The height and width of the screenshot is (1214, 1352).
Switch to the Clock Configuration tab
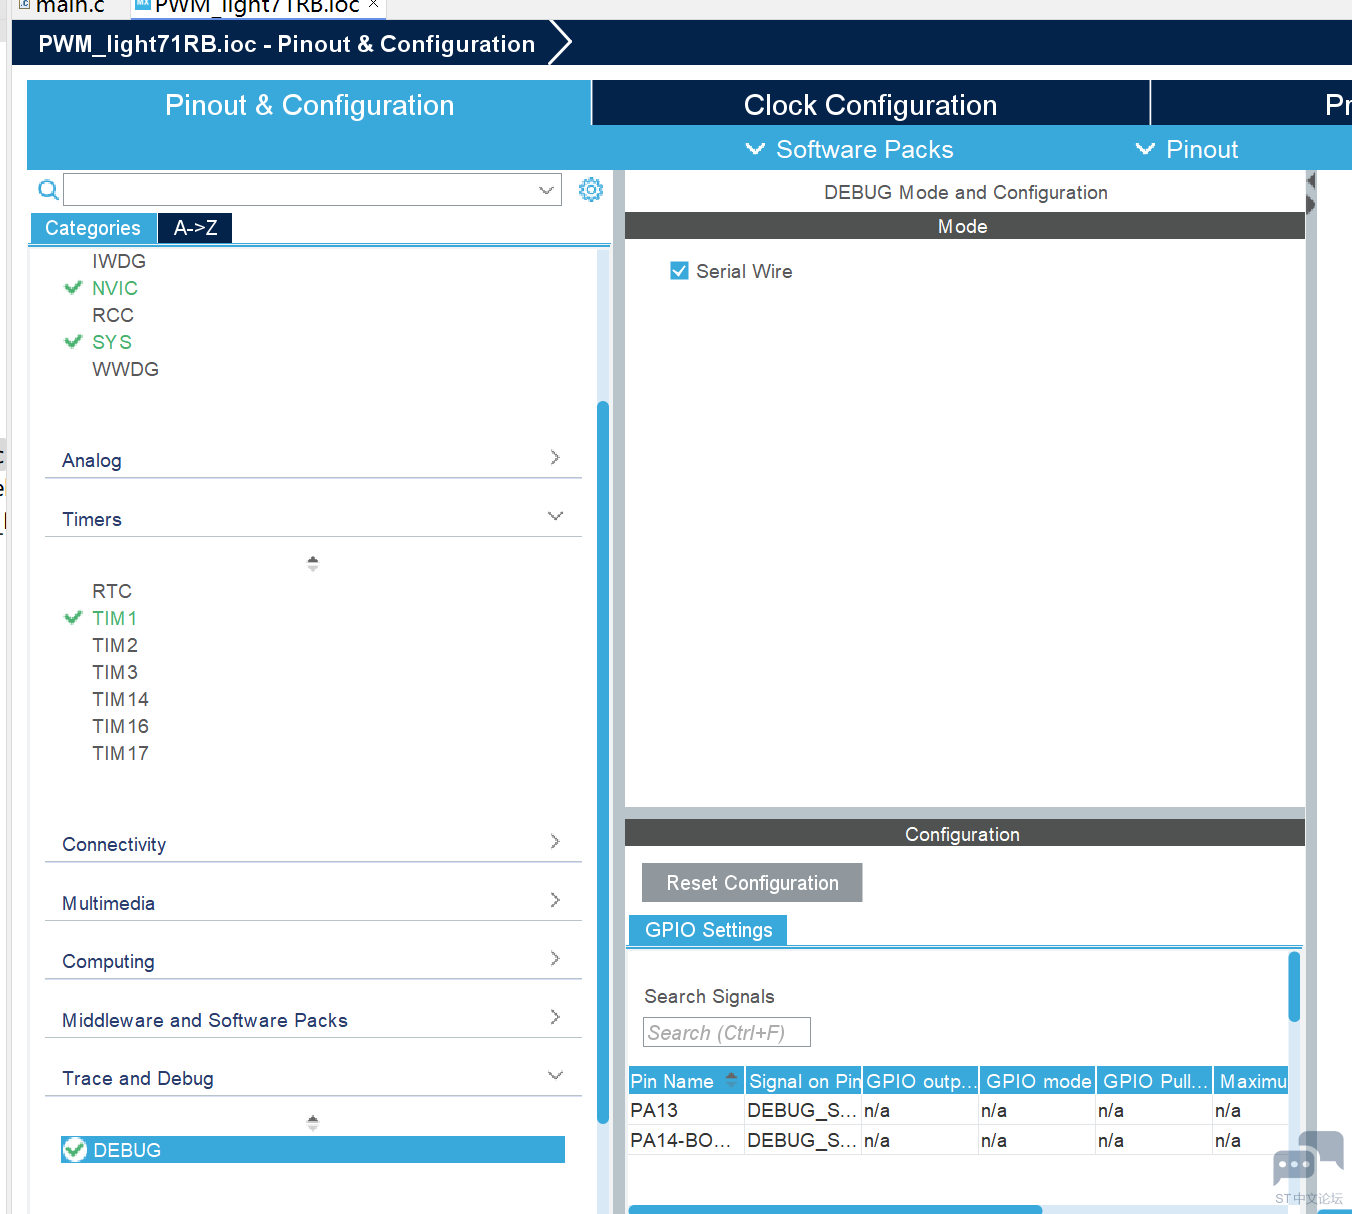(x=870, y=105)
